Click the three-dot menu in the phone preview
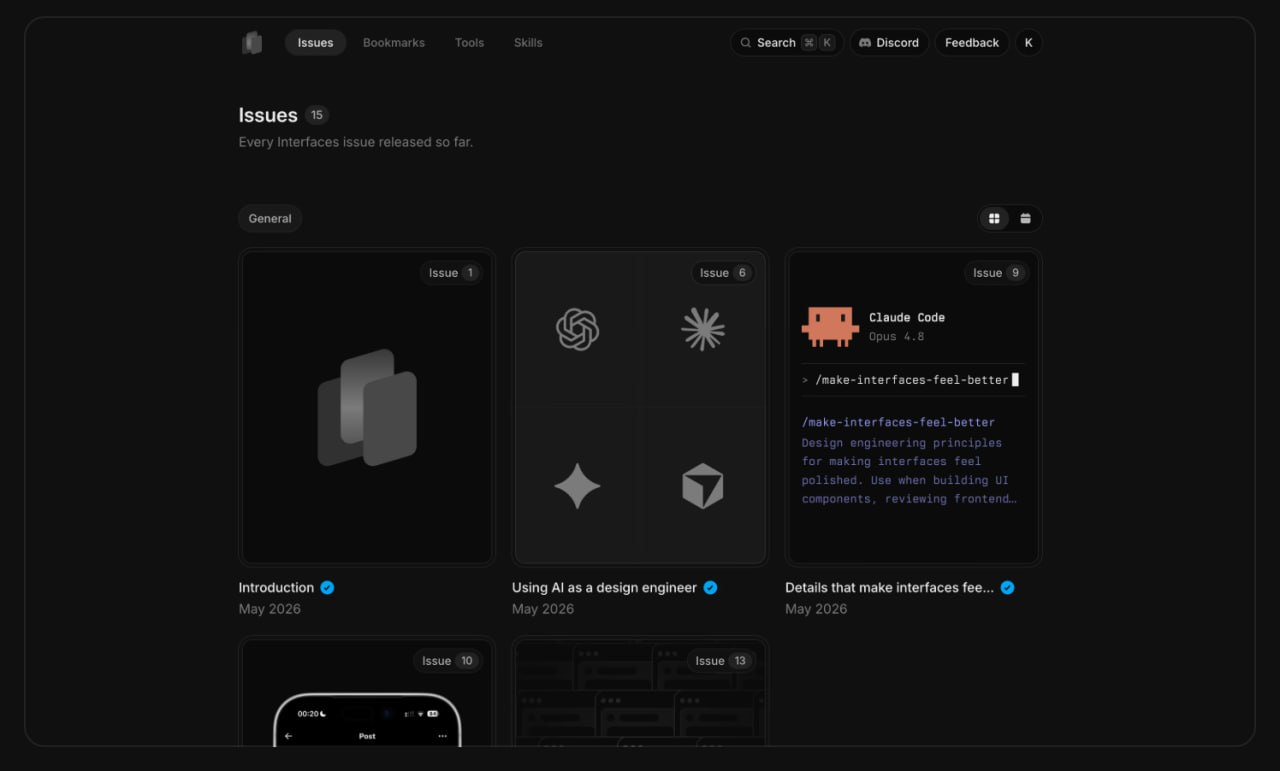 click(x=442, y=736)
